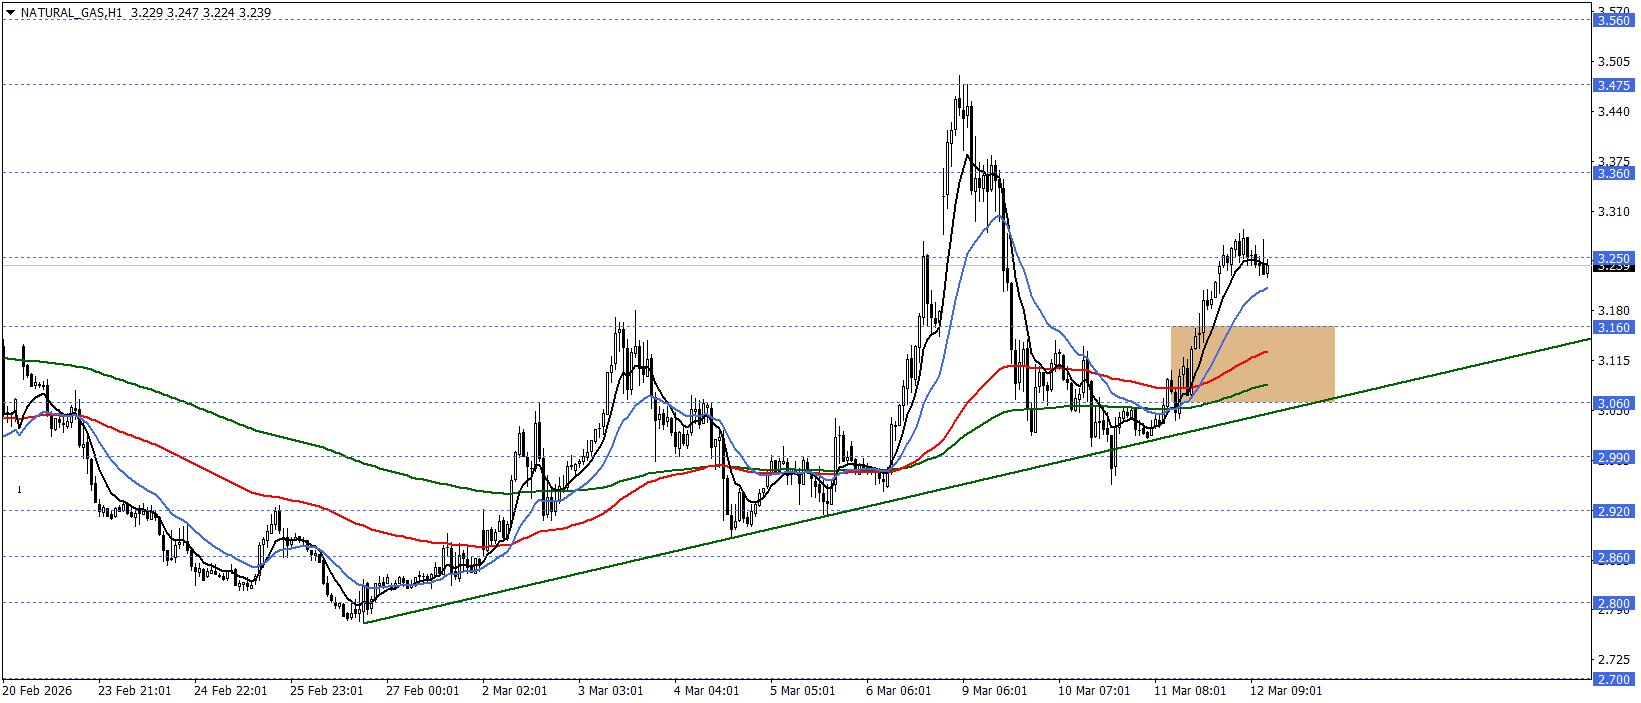Click the 3.560 price level label
This screenshot has width=1641, height=703.
click(1613, 20)
